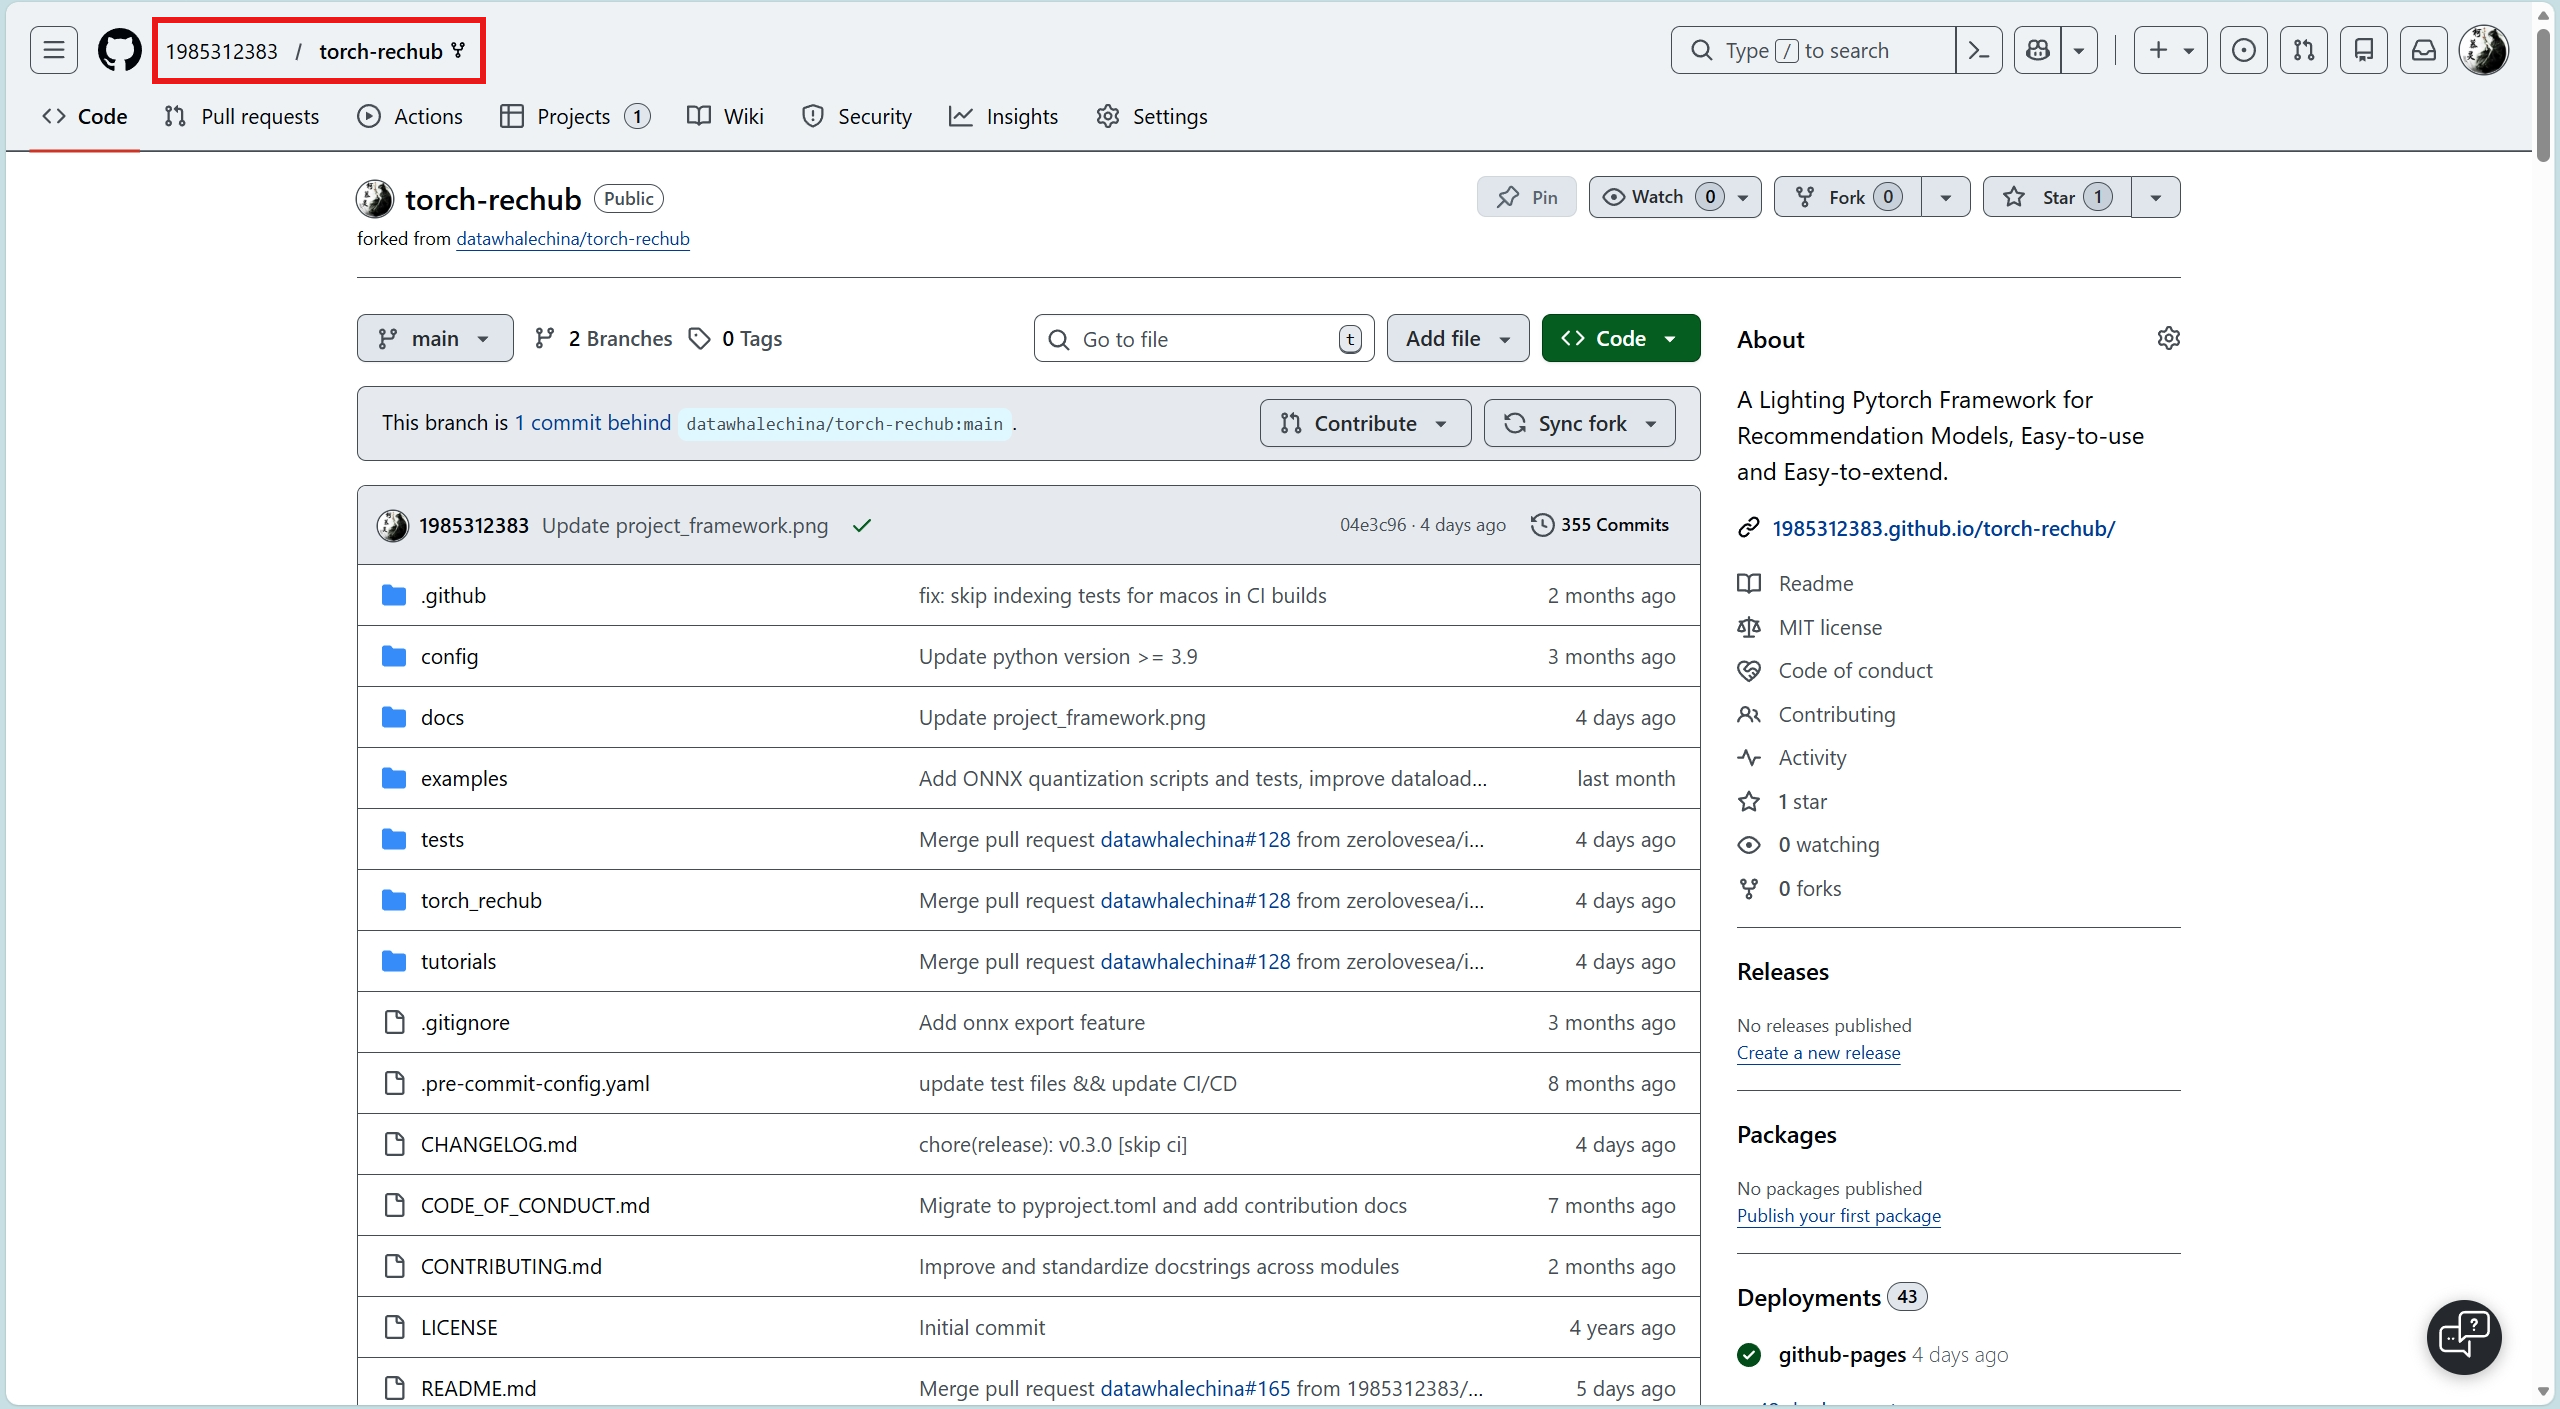Open the issues icon in header
Viewport: 2560px width, 1409px height.
point(2243,50)
